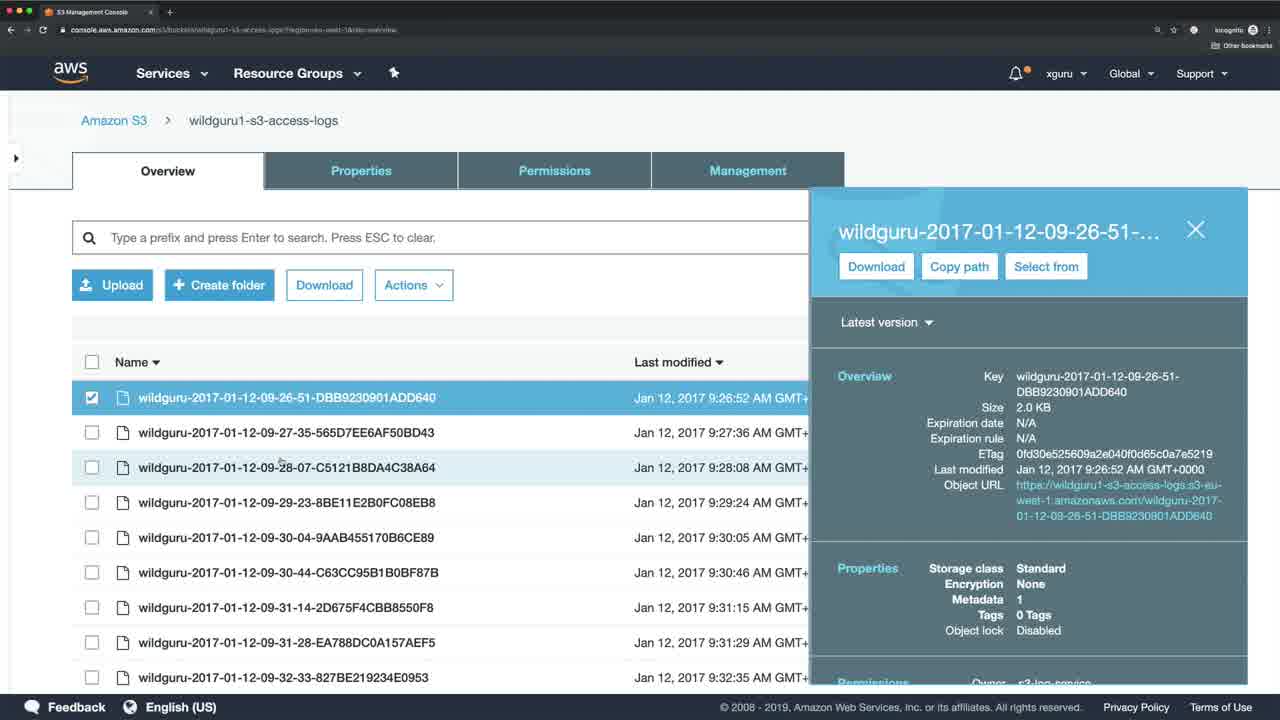Screen dimensions: 1280x720
Task: Close the S3 Management Console browser tab
Action: click(x=152, y=12)
